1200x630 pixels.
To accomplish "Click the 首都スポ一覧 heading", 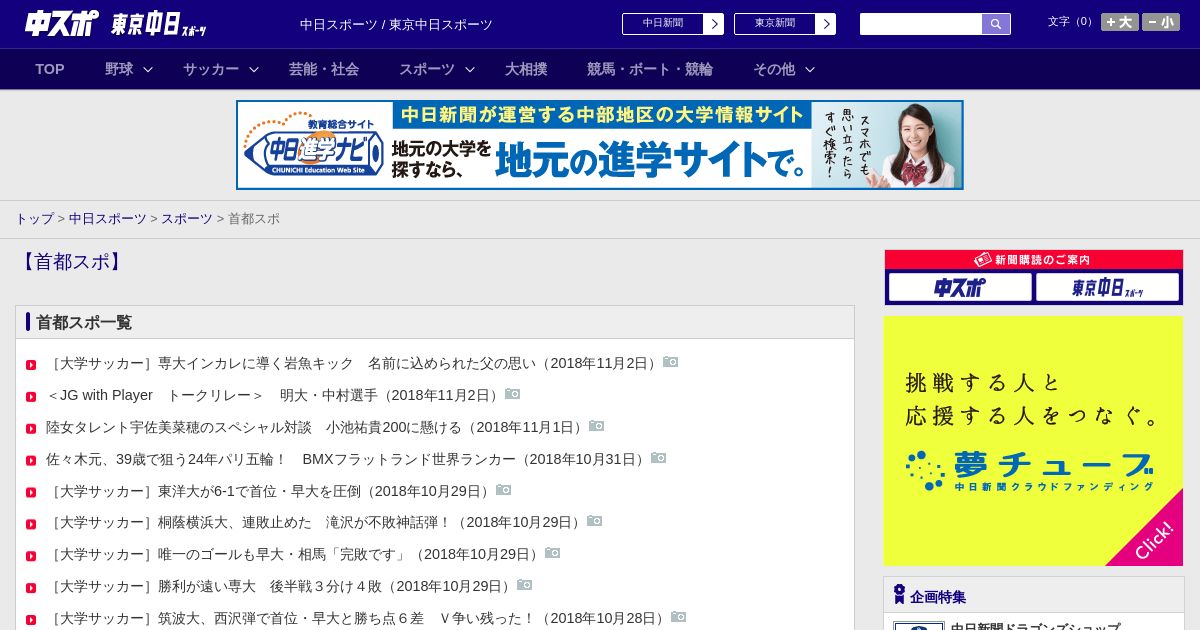I will [x=84, y=322].
